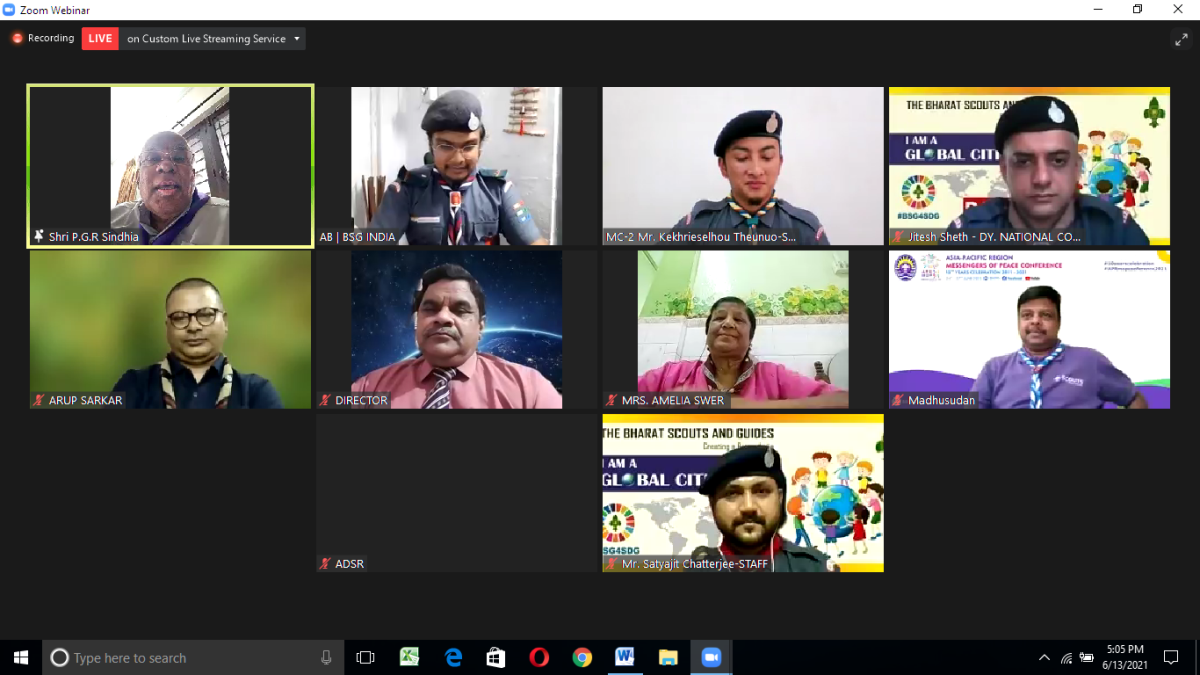Click the Task View icon

coord(366,657)
